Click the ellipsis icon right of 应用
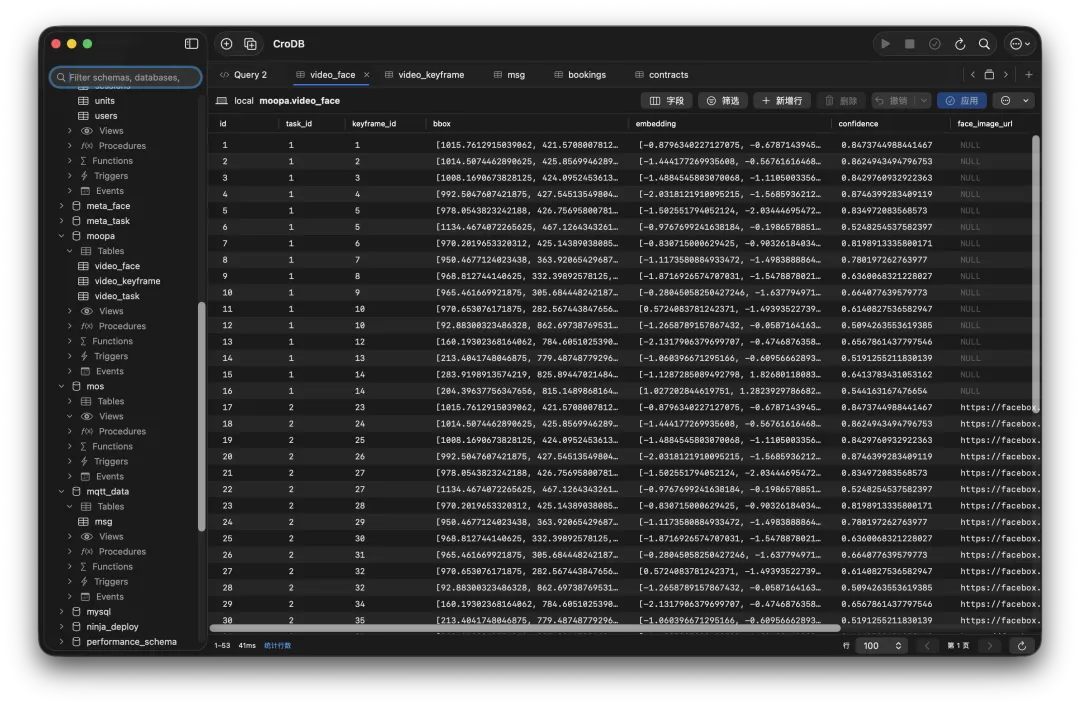Image resolution: width=1080 pixels, height=707 pixels. click(1006, 101)
